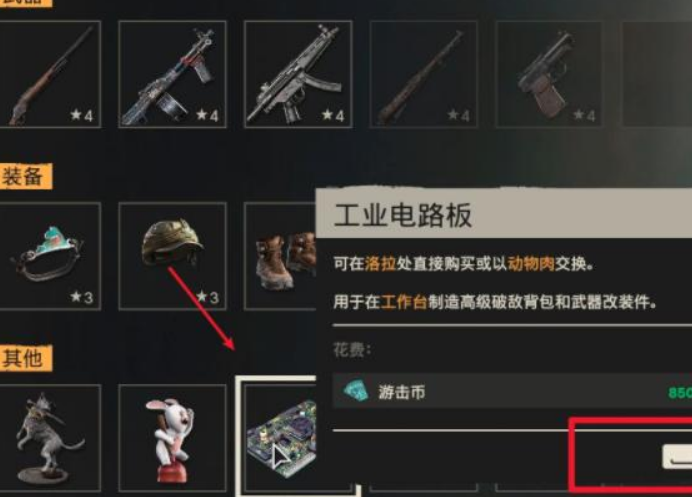Select the camouflage helmet equipment item
692x497 pixels.
[x=173, y=256]
